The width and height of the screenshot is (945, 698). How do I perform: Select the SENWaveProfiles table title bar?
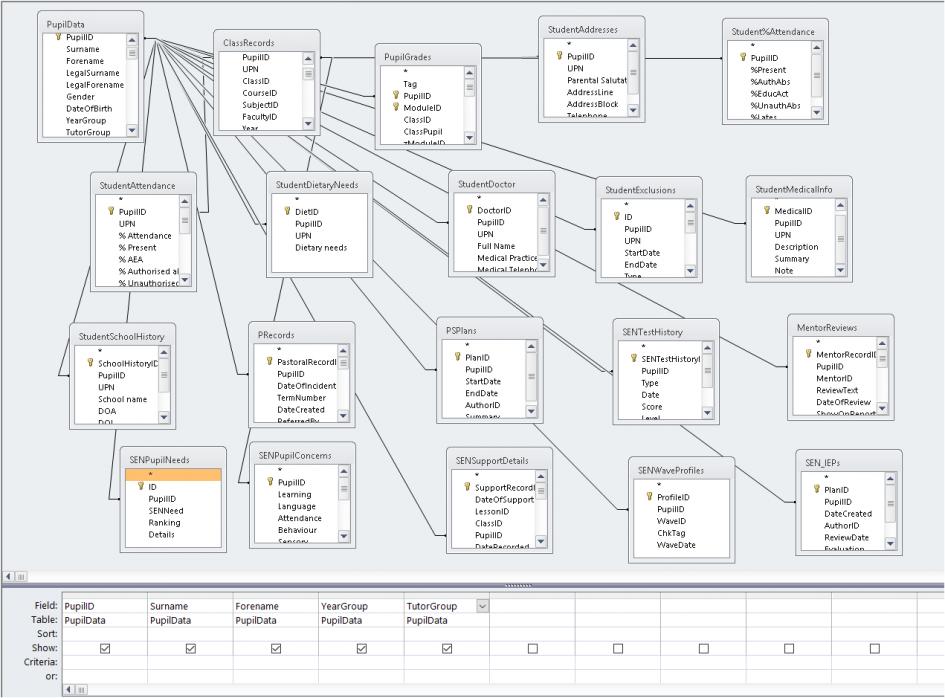(x=681, y=470)
